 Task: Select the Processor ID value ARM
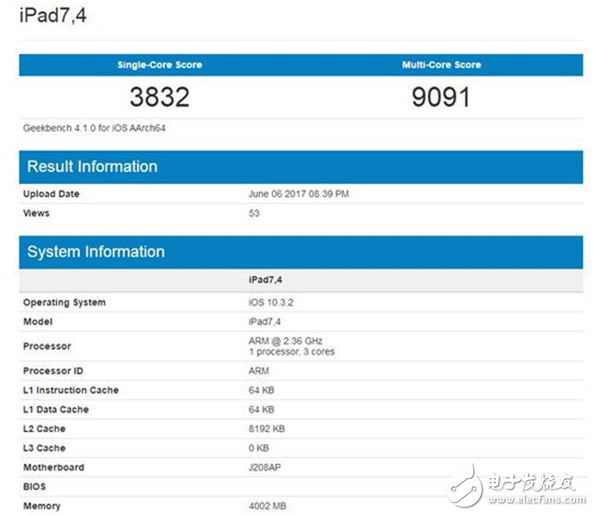tap(259, 371)
